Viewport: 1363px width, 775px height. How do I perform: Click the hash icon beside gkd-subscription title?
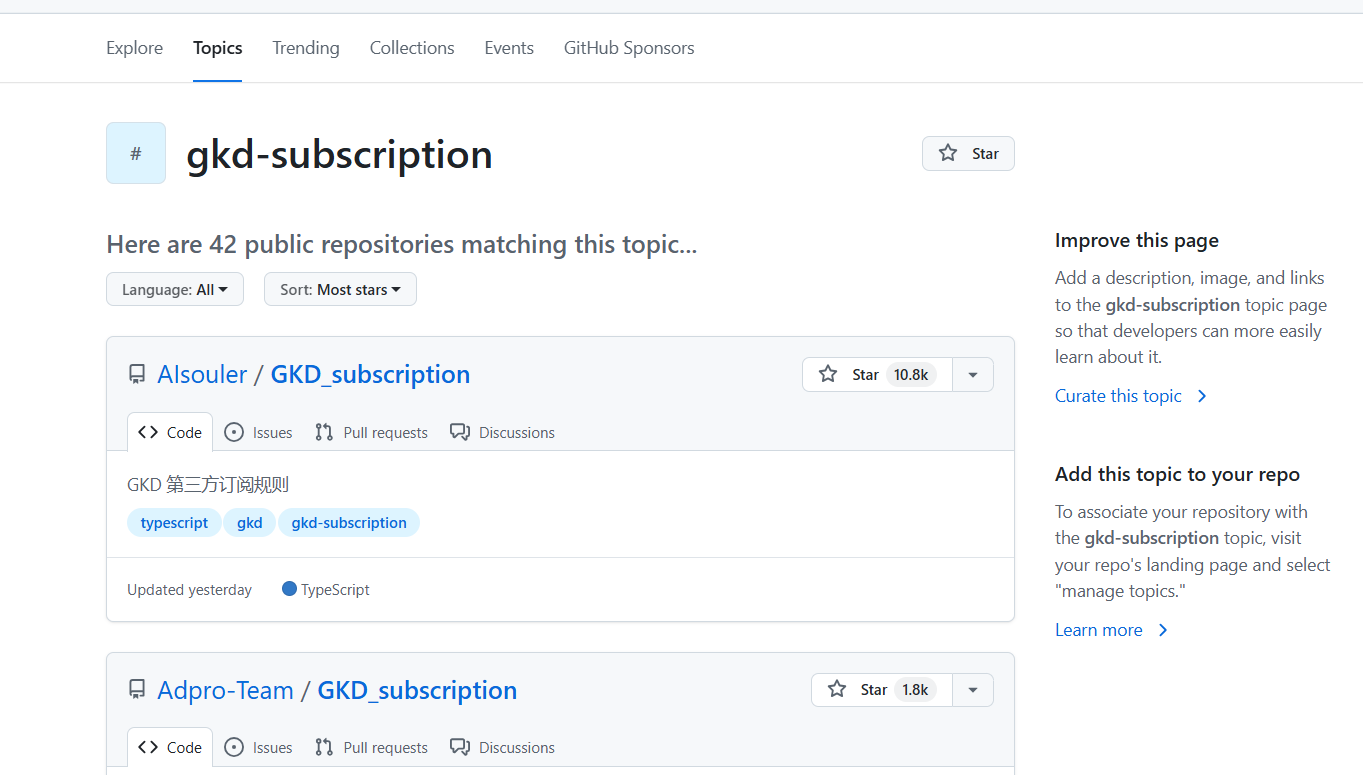[136, 153]
